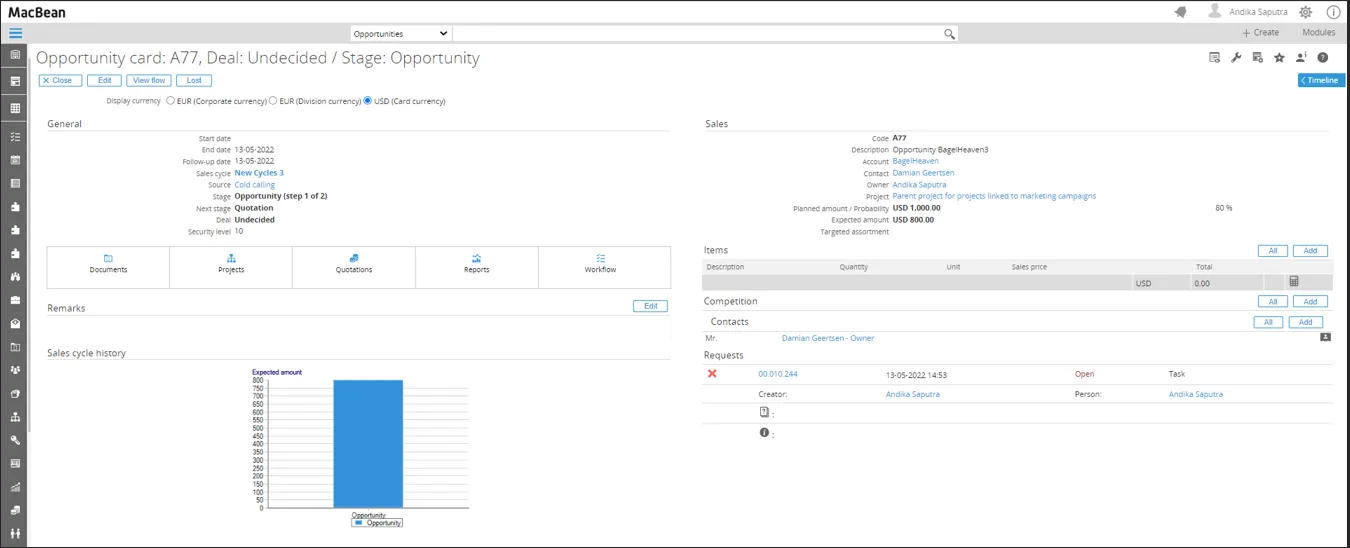
Task: Click the search magnifier icon
Action: tap(949, 34)
